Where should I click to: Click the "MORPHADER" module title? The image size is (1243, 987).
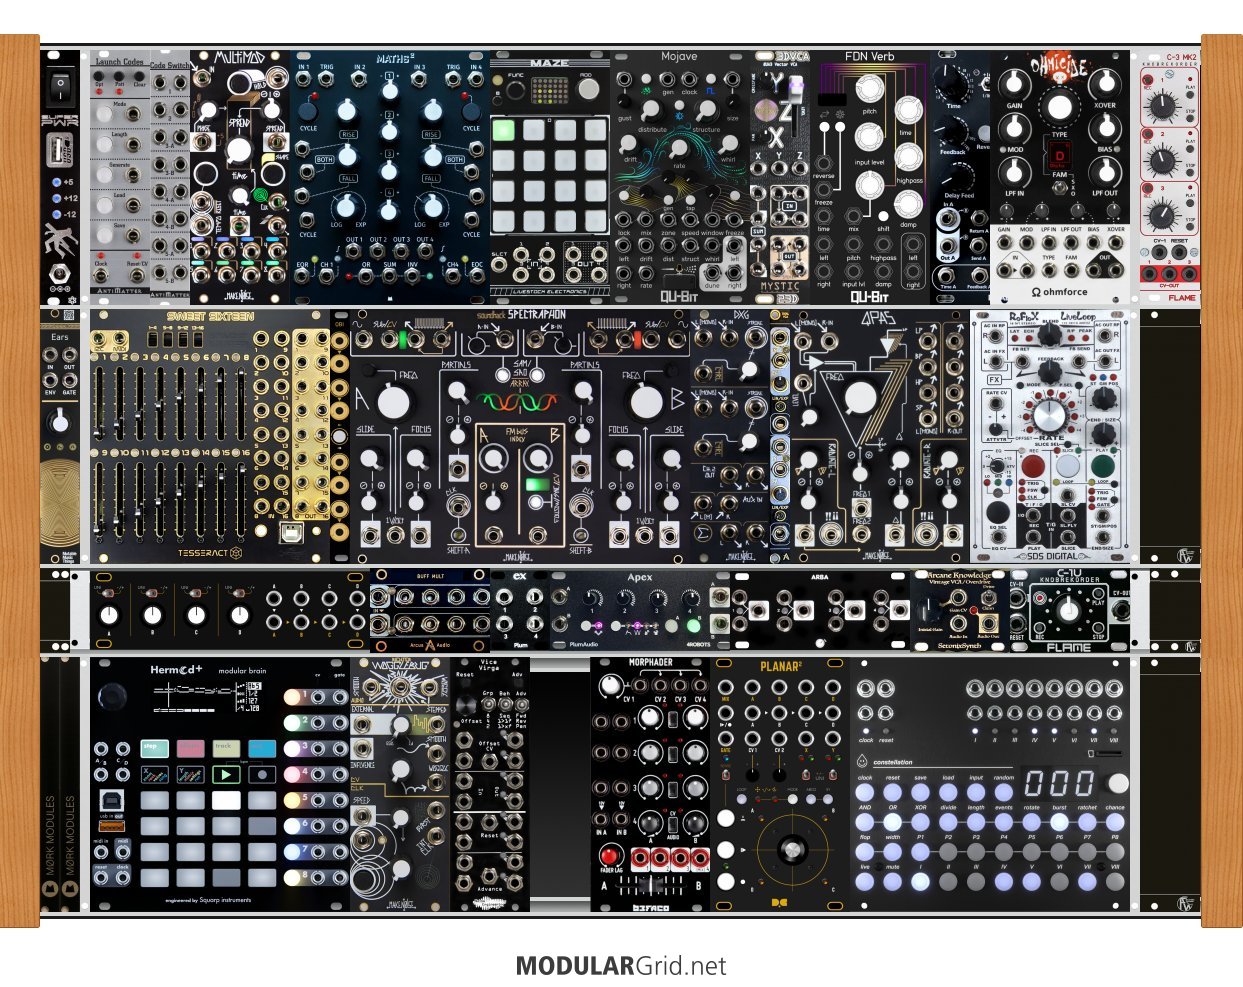[x=650, y=662]
